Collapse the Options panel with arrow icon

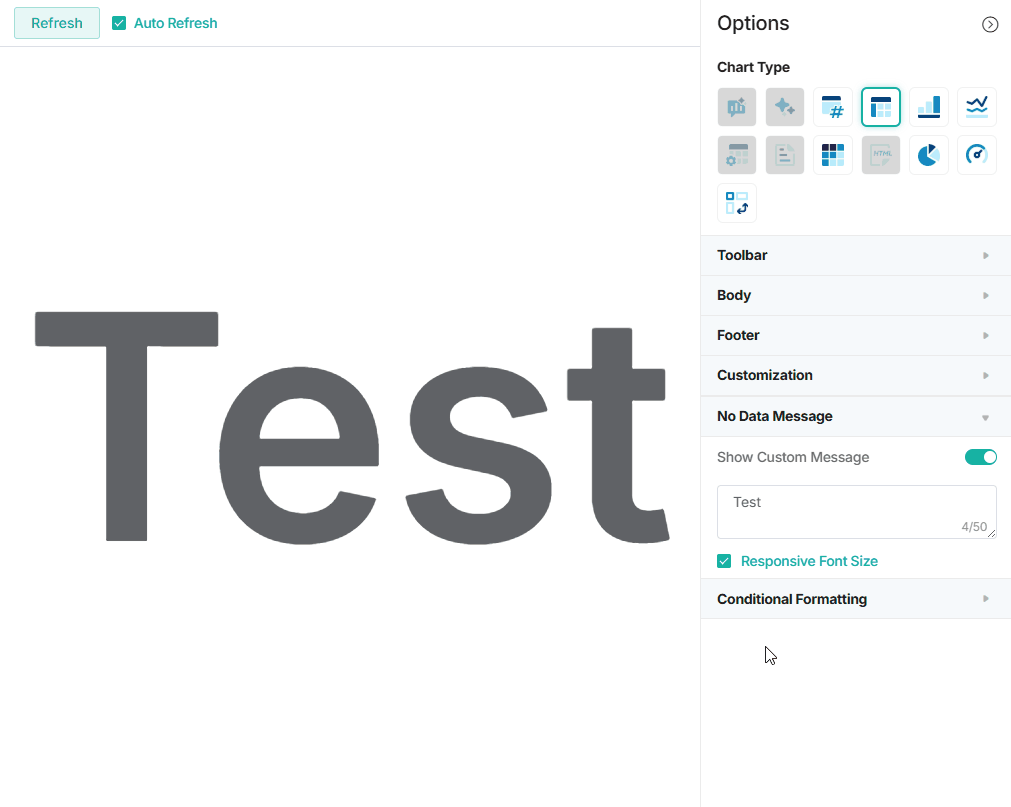pos(990,24)
